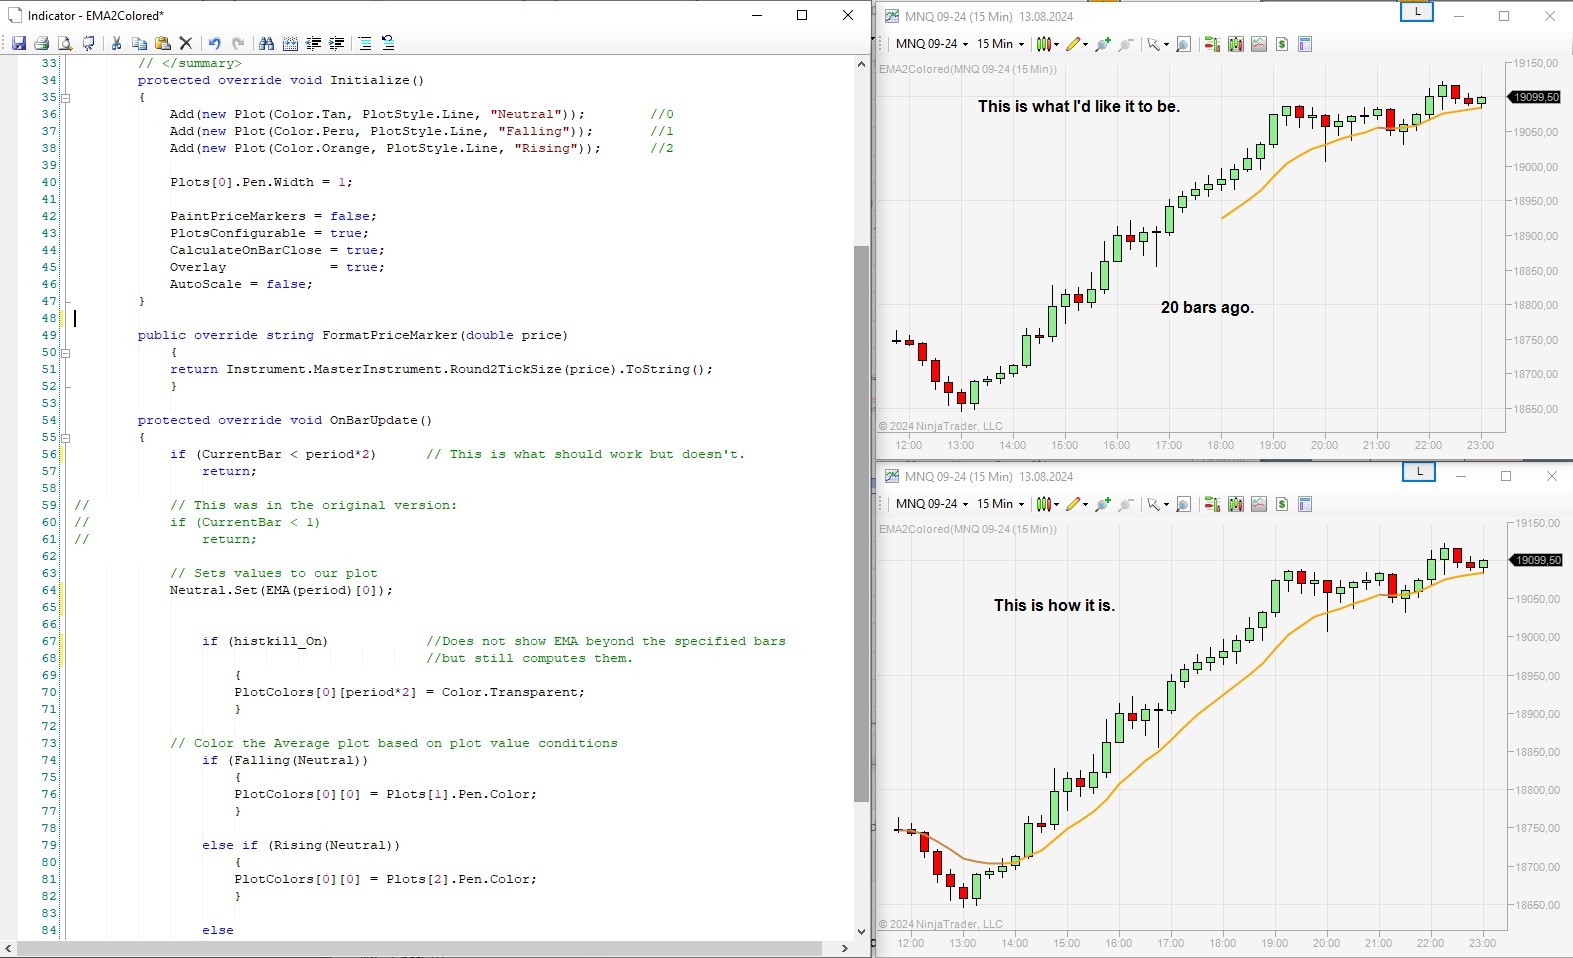Increase indent of selected code
1573x958 pixels.
pyautogui.click(x=337, y=43)
